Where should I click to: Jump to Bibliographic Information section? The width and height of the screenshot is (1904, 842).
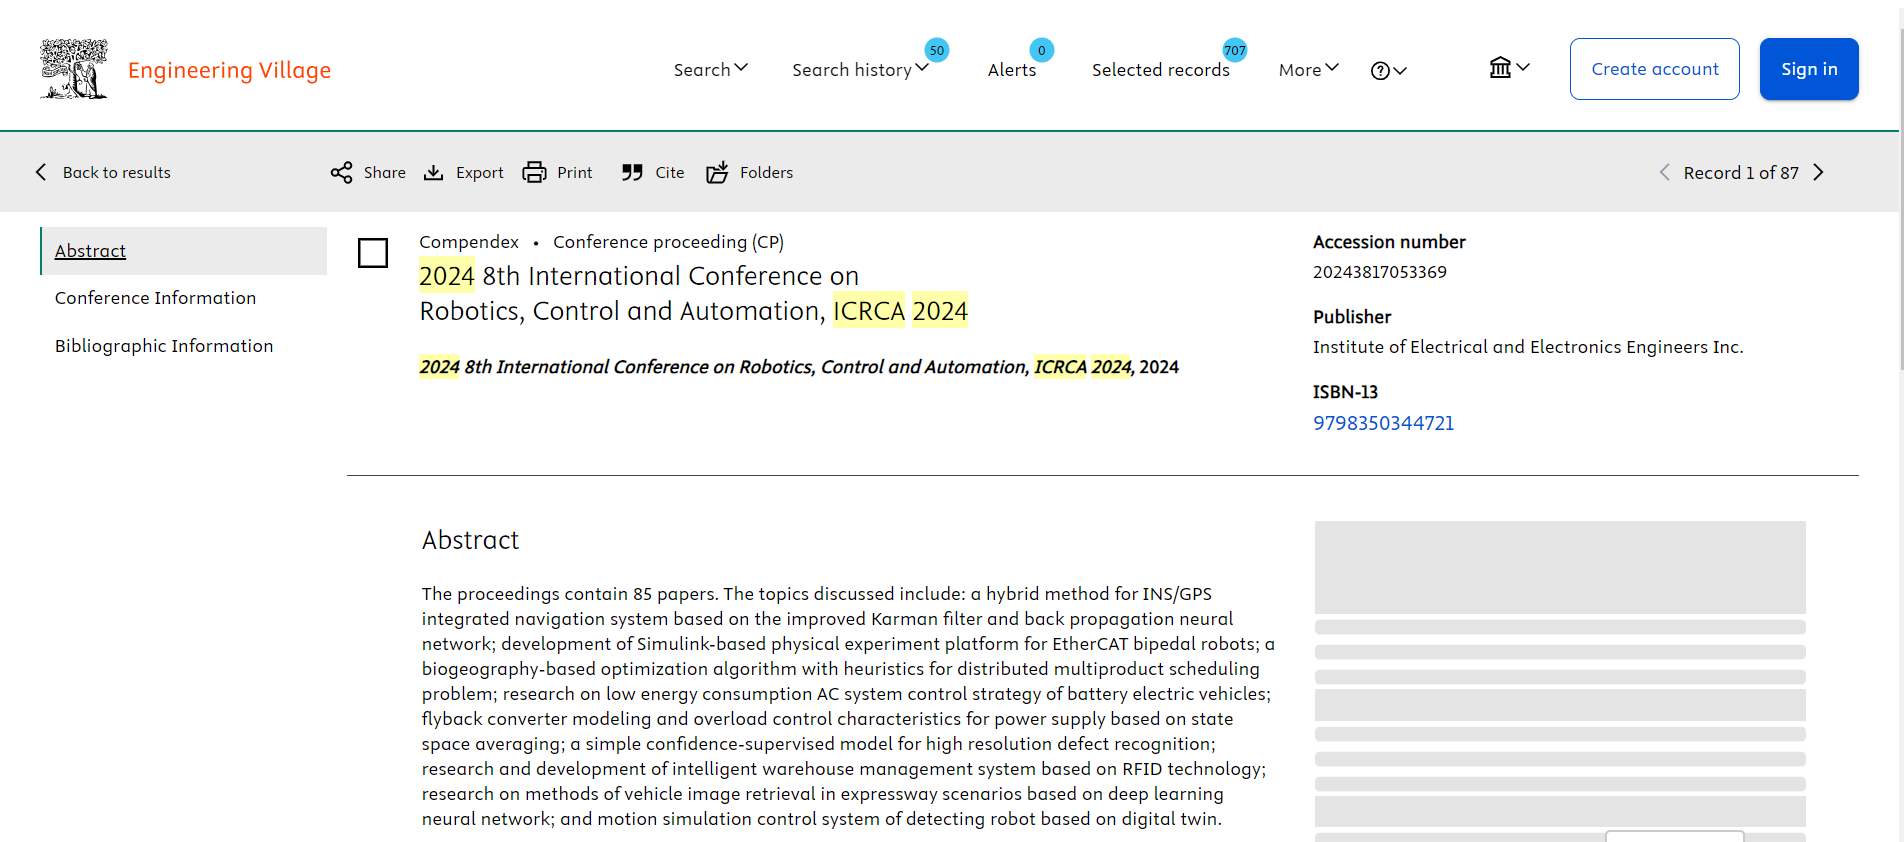[164, 346]
